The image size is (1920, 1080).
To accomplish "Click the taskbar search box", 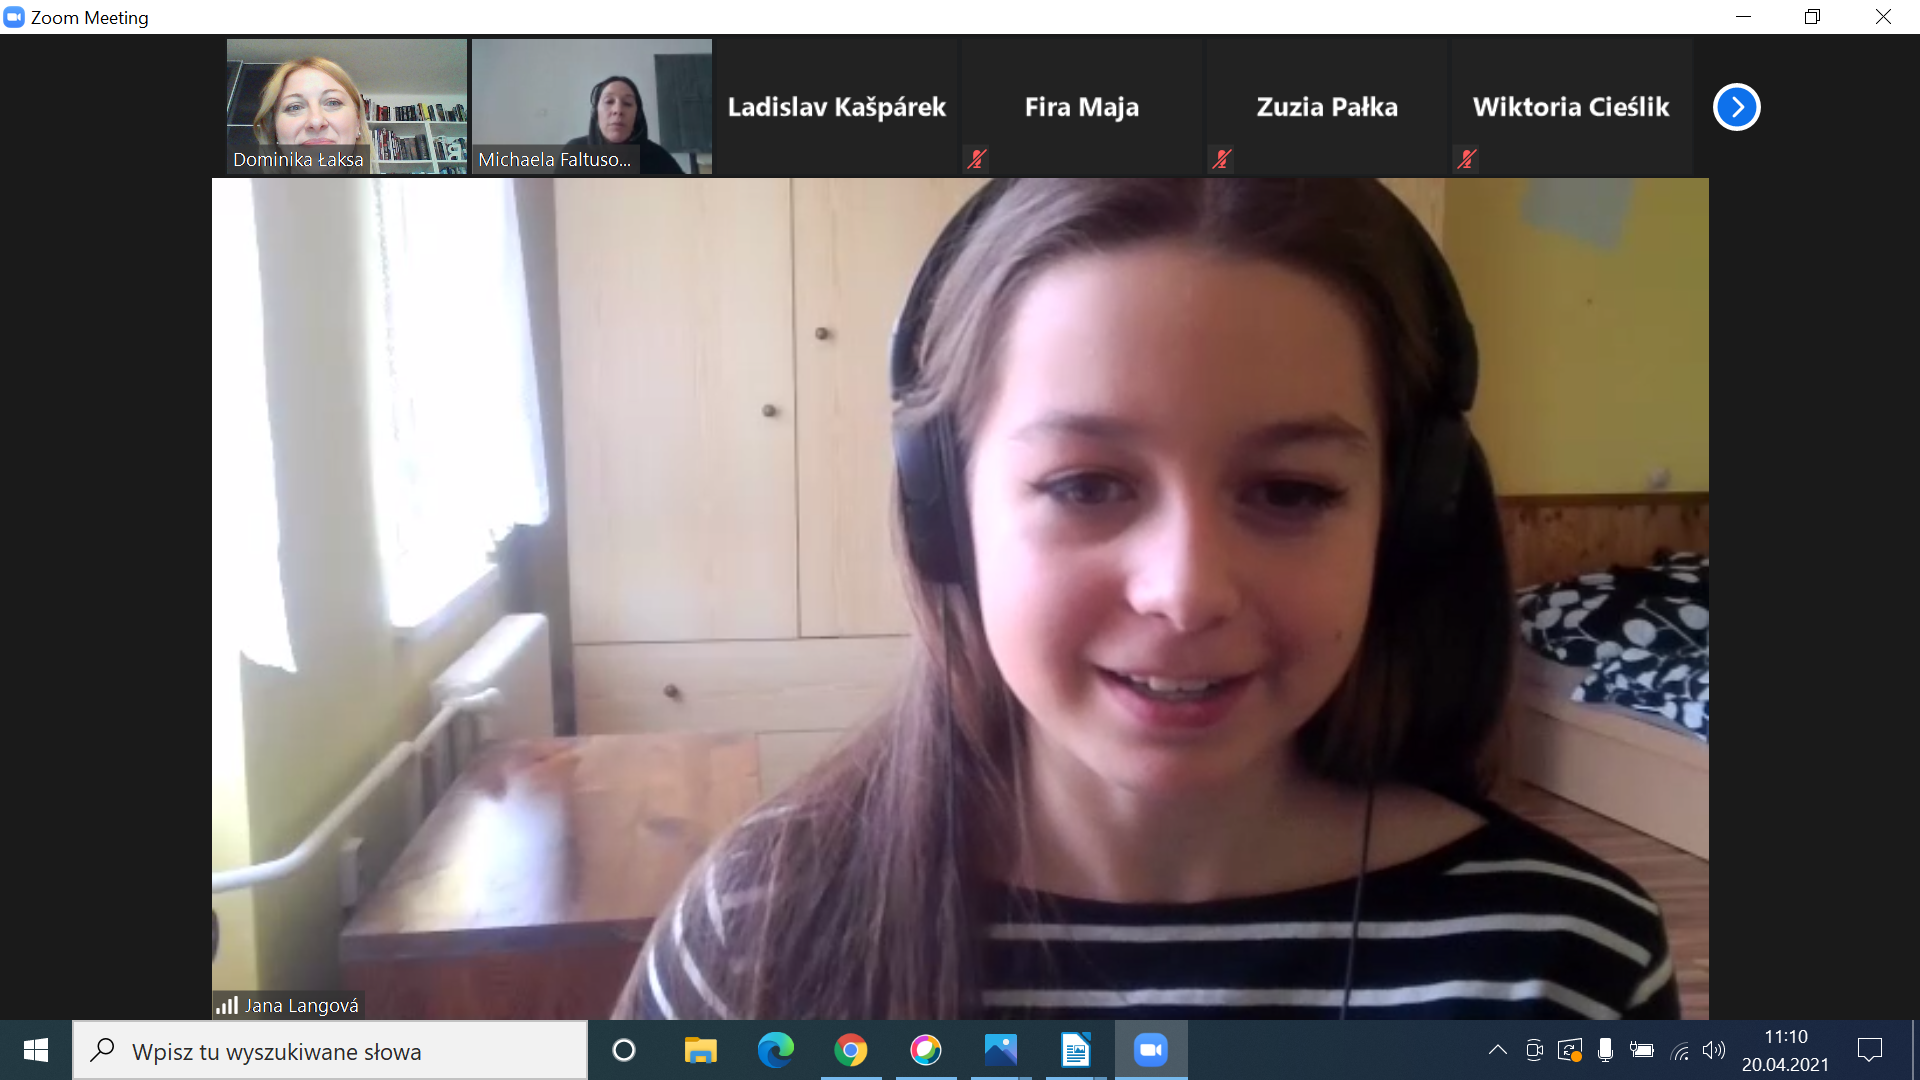I will [x=330, y=1050].
